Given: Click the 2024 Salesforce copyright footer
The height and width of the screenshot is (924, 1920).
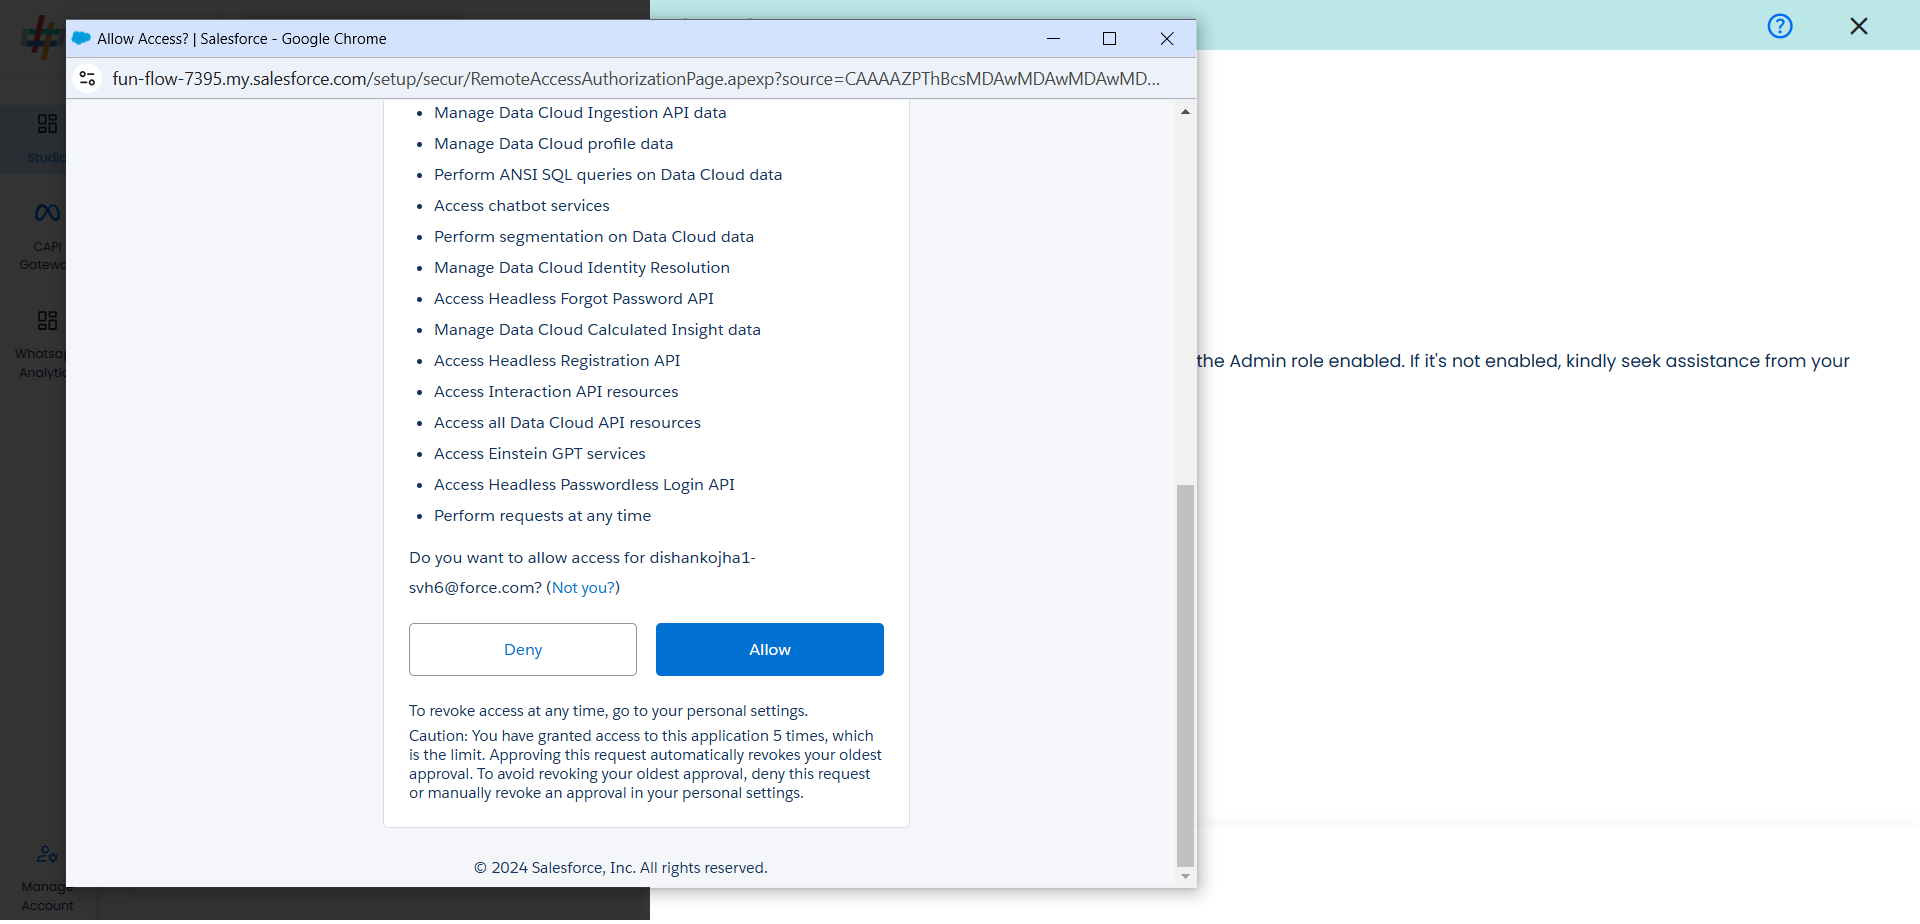Looking at the screenshot, I should (620, 868).
